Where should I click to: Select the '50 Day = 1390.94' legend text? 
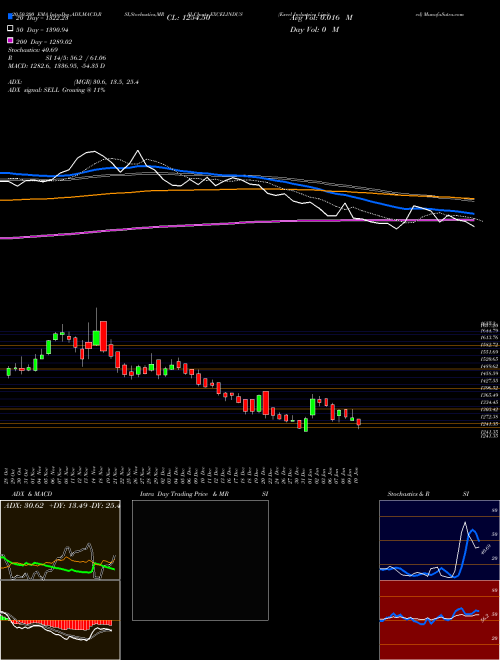[x=42, y=30]
